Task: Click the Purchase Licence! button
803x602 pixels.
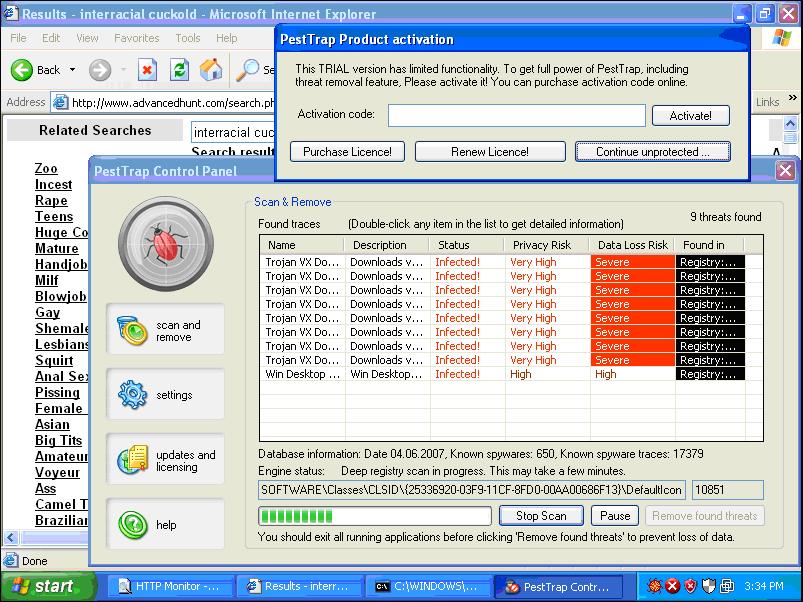Action: click(347, 152)
